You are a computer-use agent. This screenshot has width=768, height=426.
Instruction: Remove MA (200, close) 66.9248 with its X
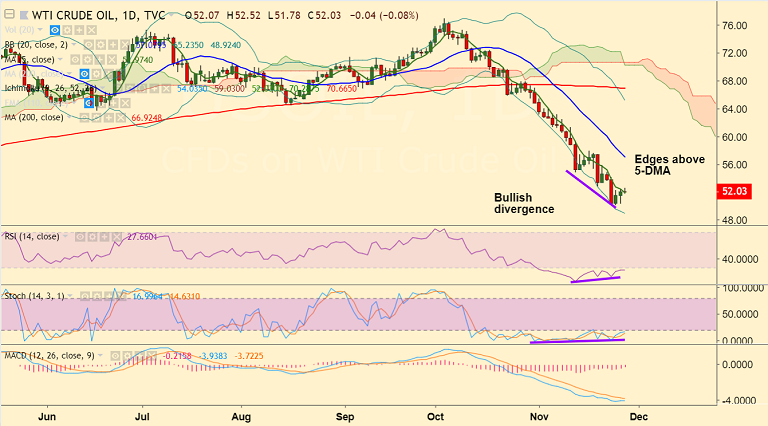tap(121, 118)
